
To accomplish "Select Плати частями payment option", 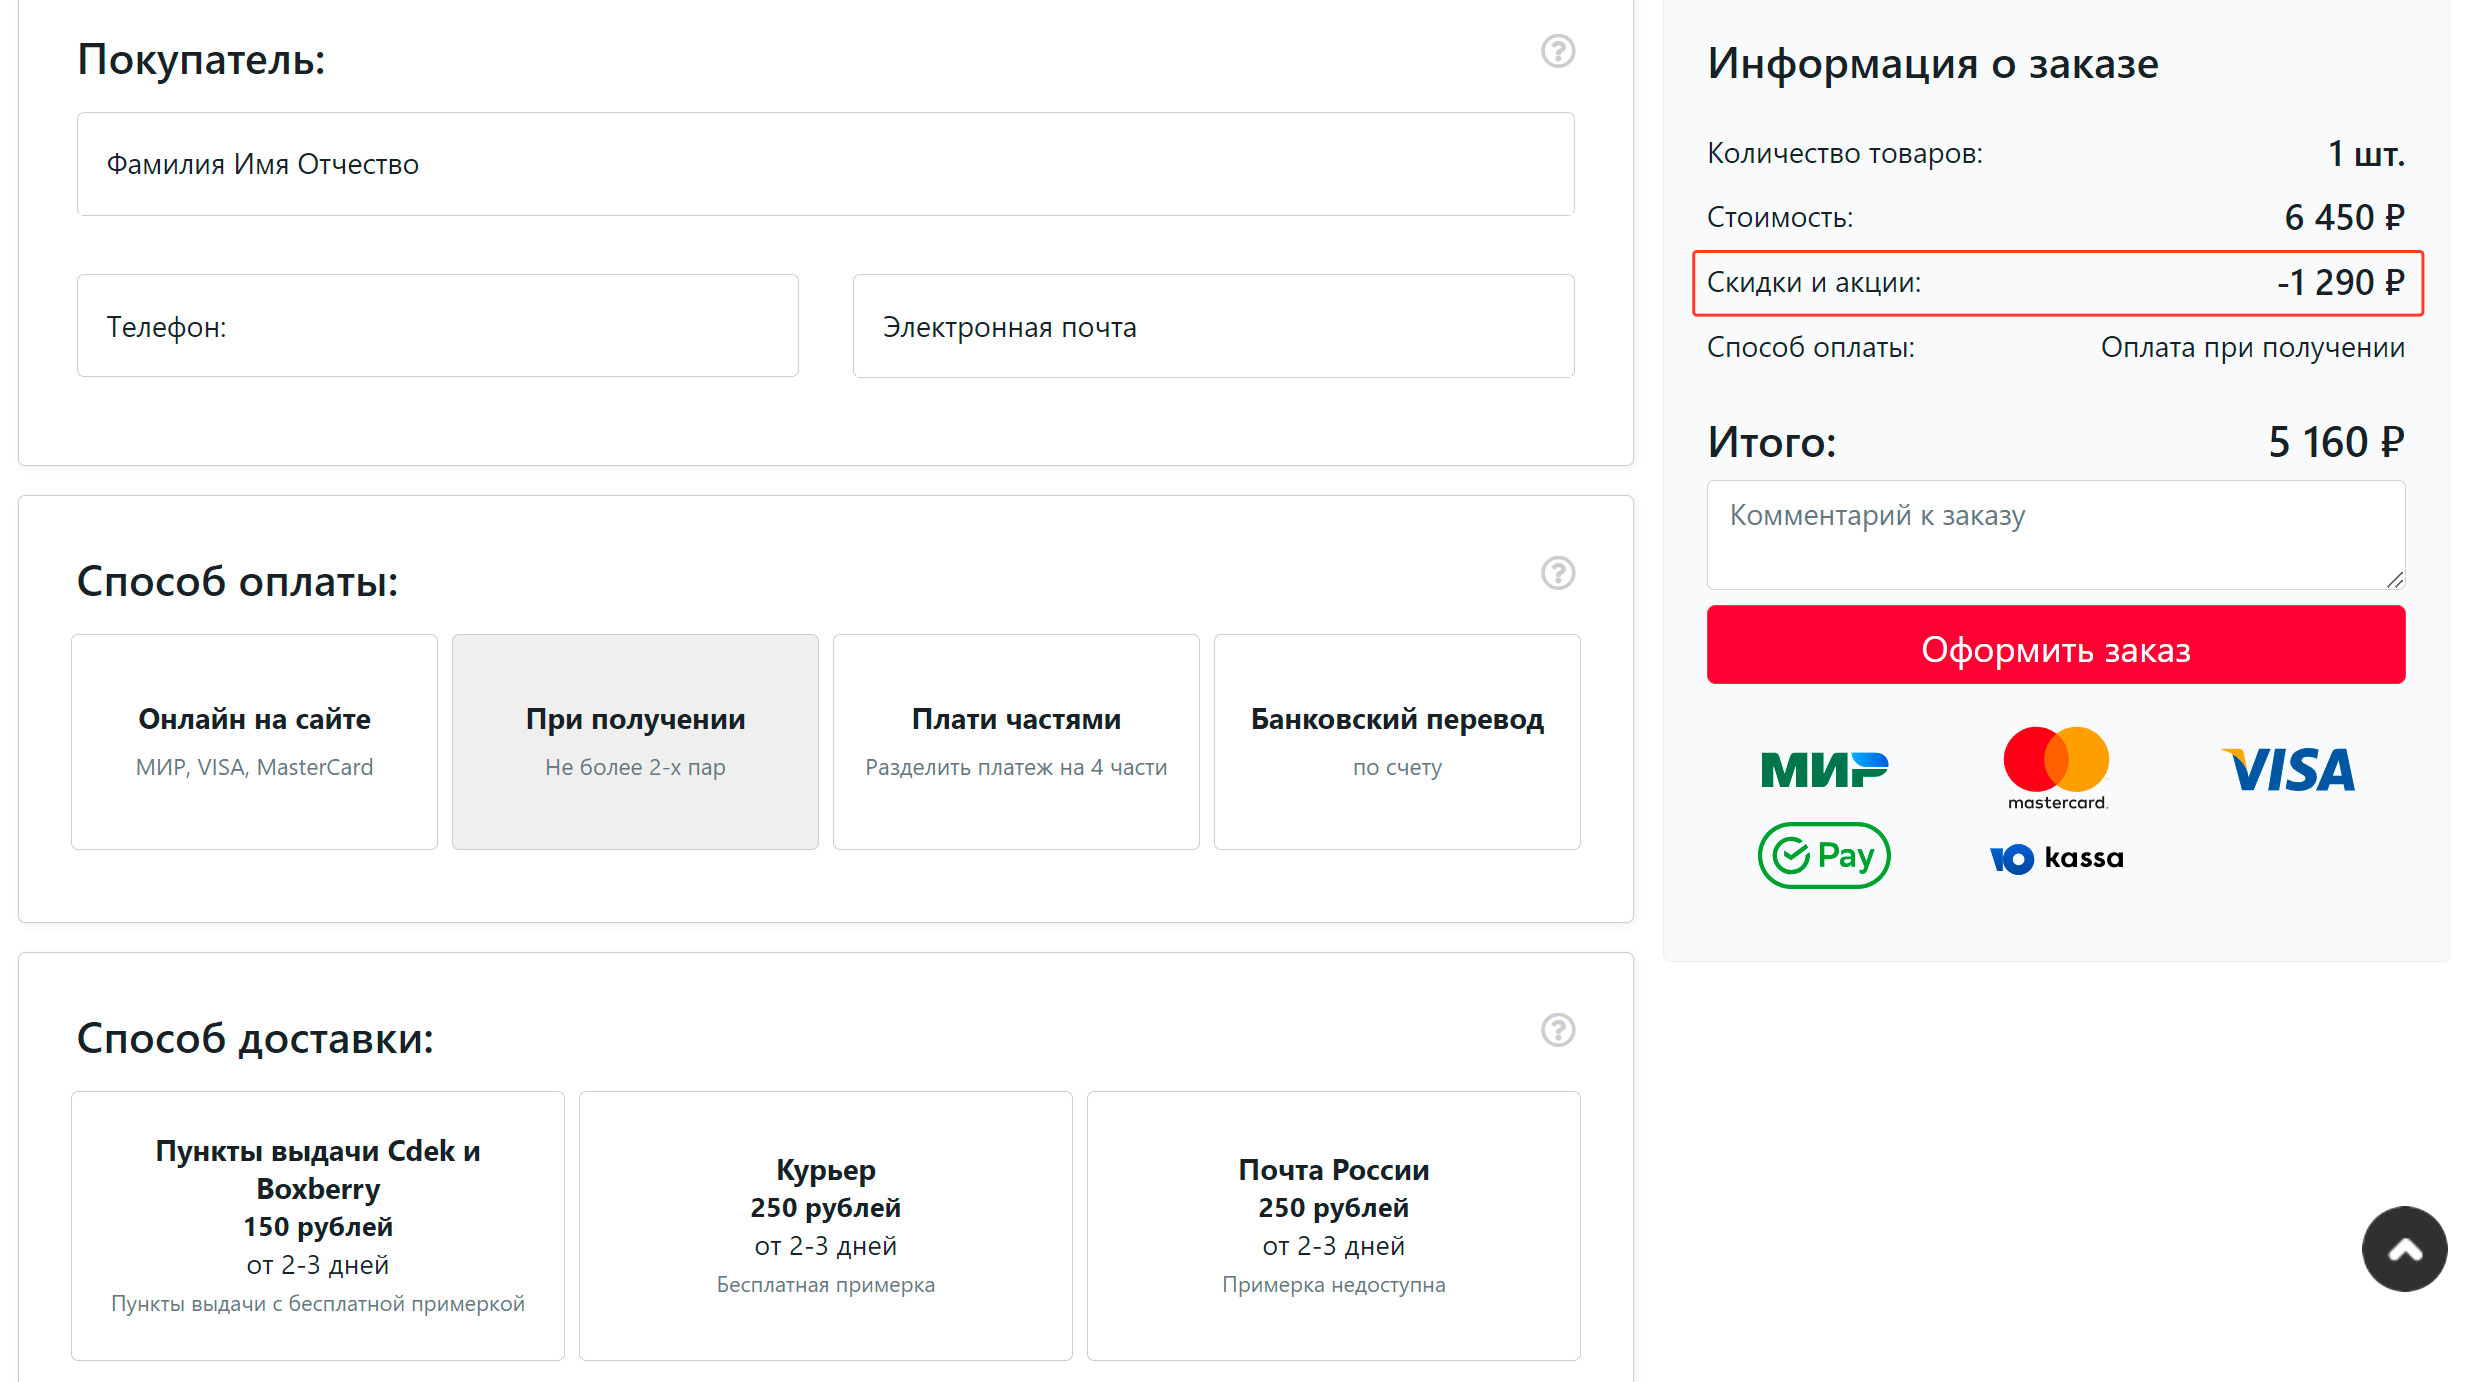I will [x=1016, y=742].
